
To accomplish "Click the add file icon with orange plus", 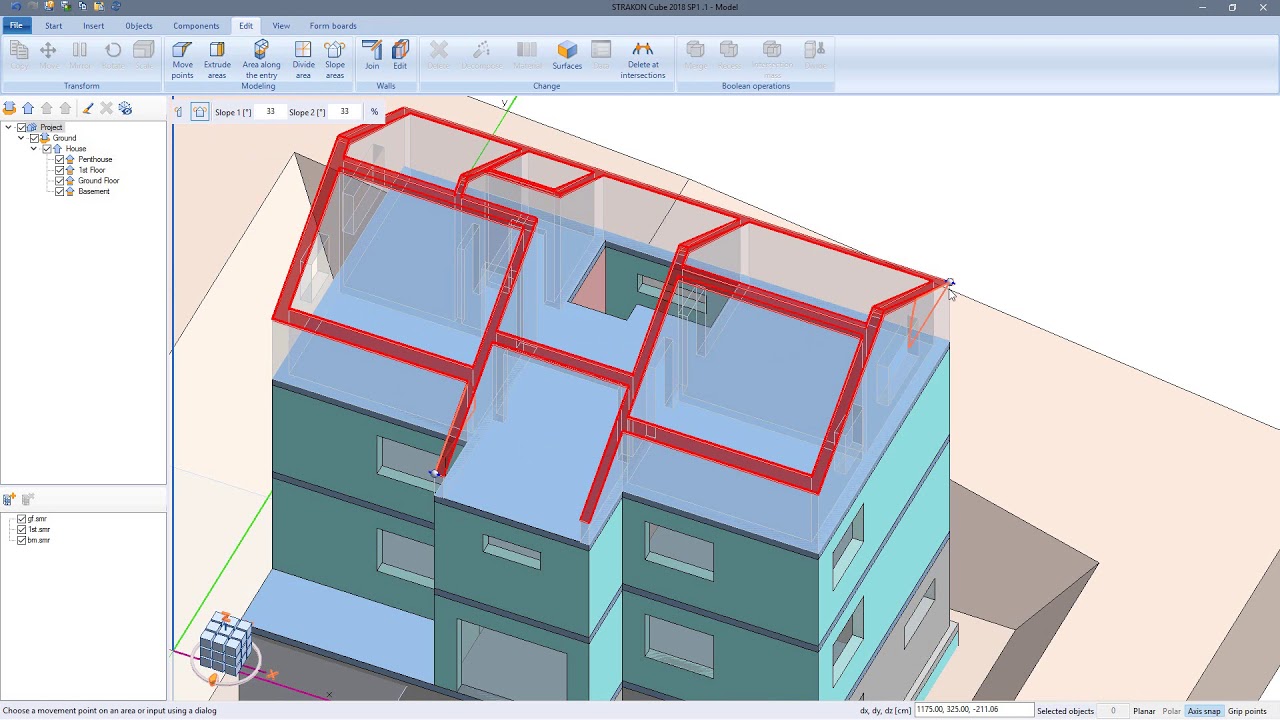I will pyautogui.click(x=9, y=498).
